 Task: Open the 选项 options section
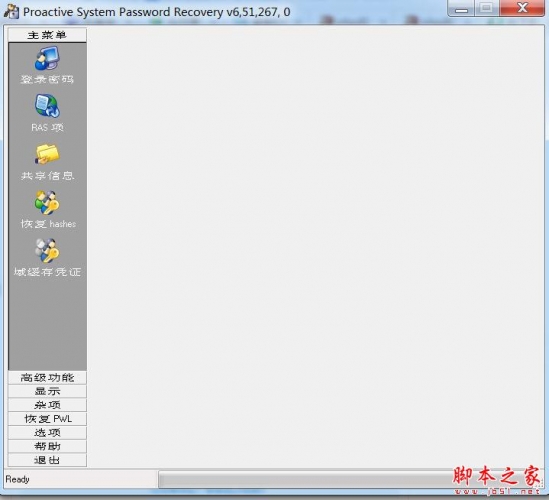47,433
